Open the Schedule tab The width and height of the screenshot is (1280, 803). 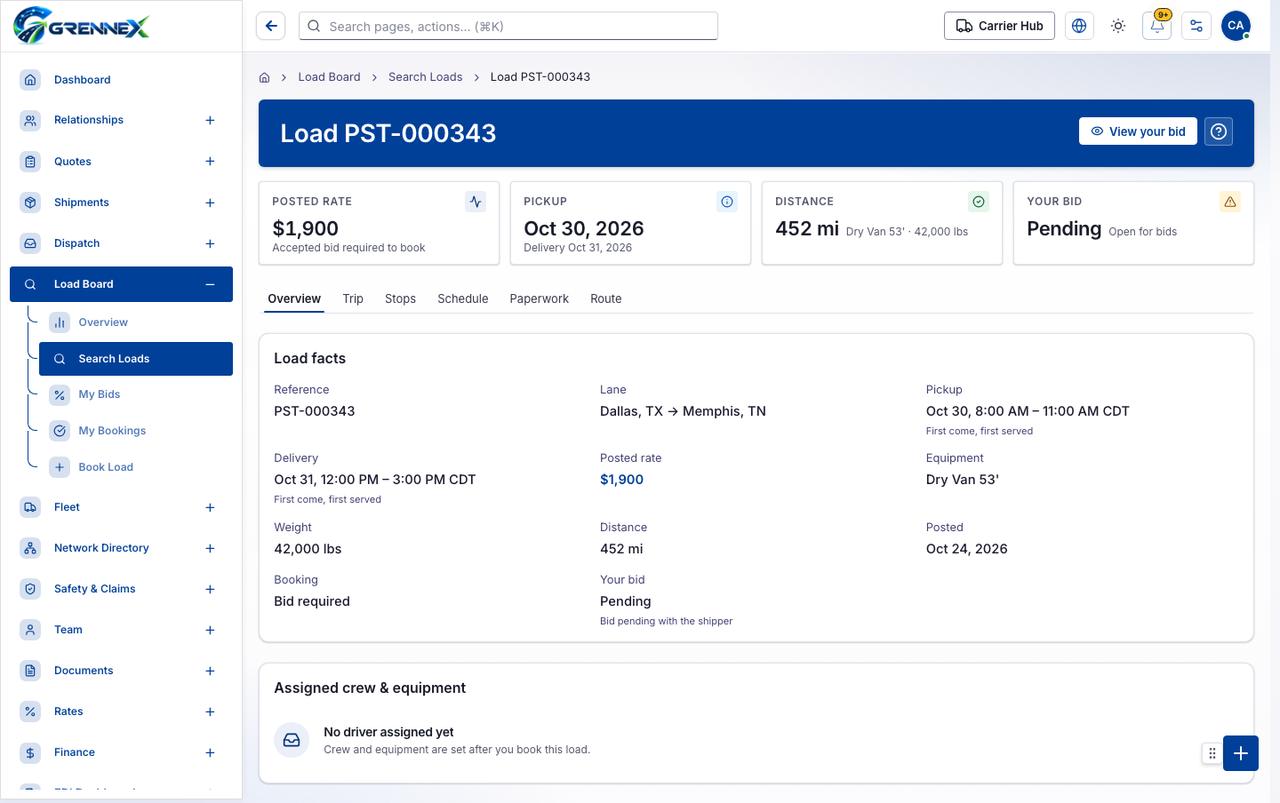(x=463, y=299)
